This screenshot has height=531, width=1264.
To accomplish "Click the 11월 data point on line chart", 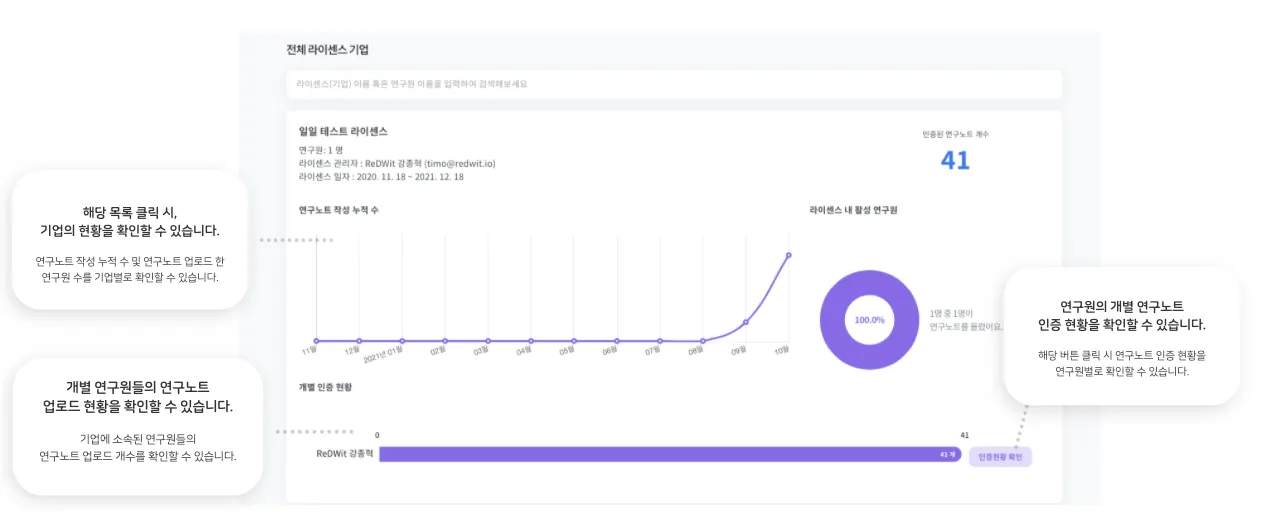I will pyautogui.click(x=316, y=341).
